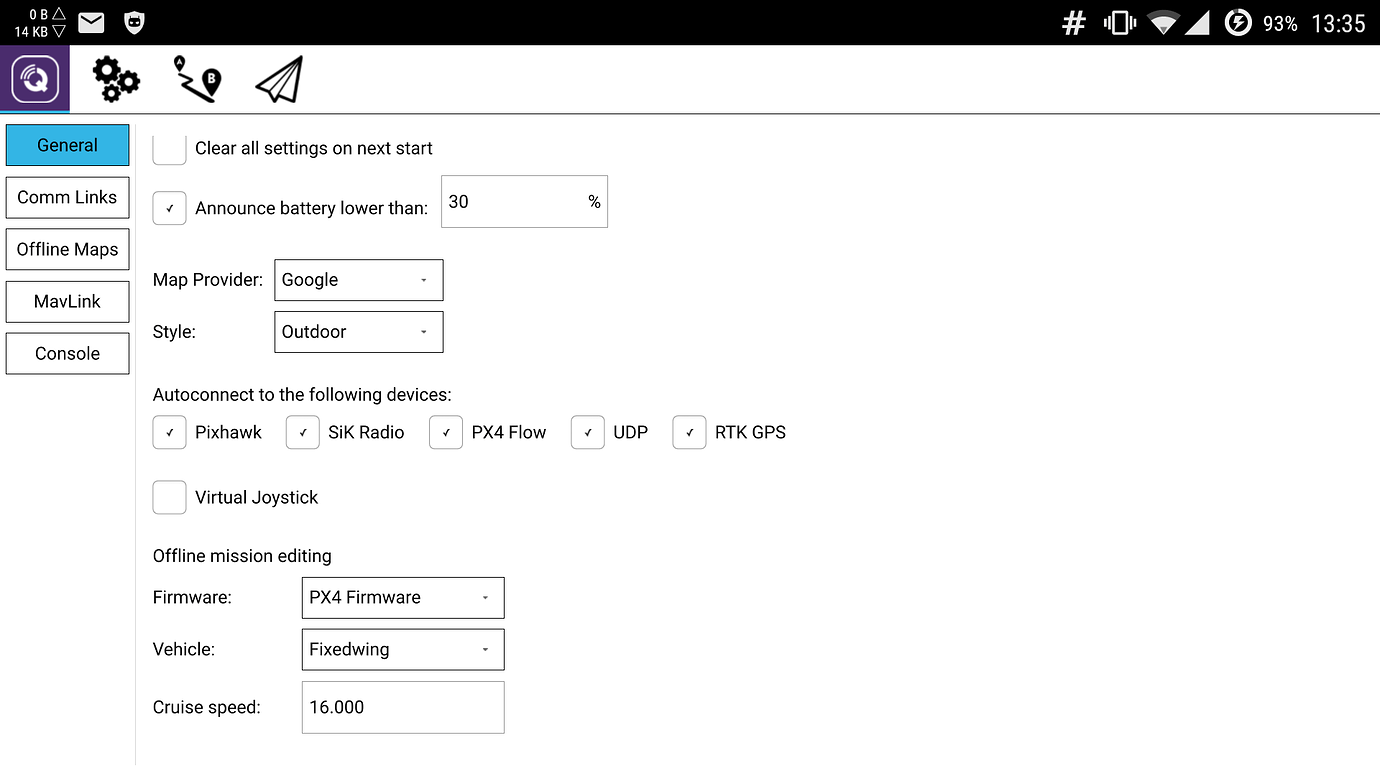Screen dimensions: 1380x776
Task: Toggle the Virtual Joystick checkbox
Action: (x=169, y=497)
